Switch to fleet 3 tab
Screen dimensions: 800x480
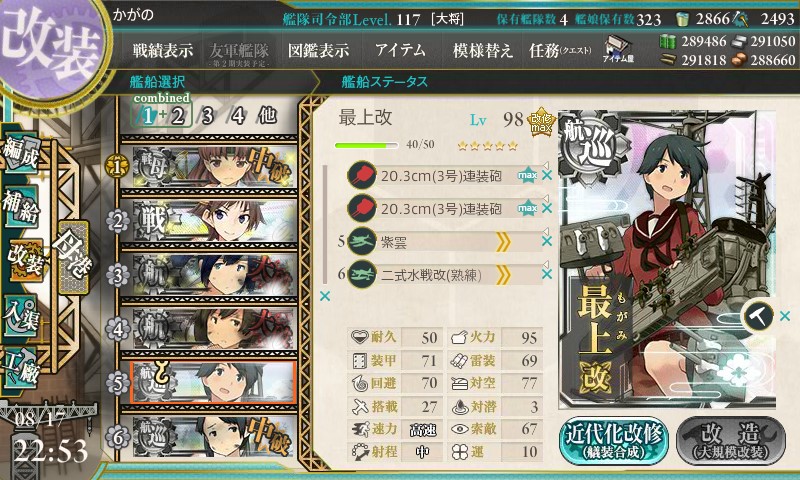pyautogui.click(x=207, y=116)
